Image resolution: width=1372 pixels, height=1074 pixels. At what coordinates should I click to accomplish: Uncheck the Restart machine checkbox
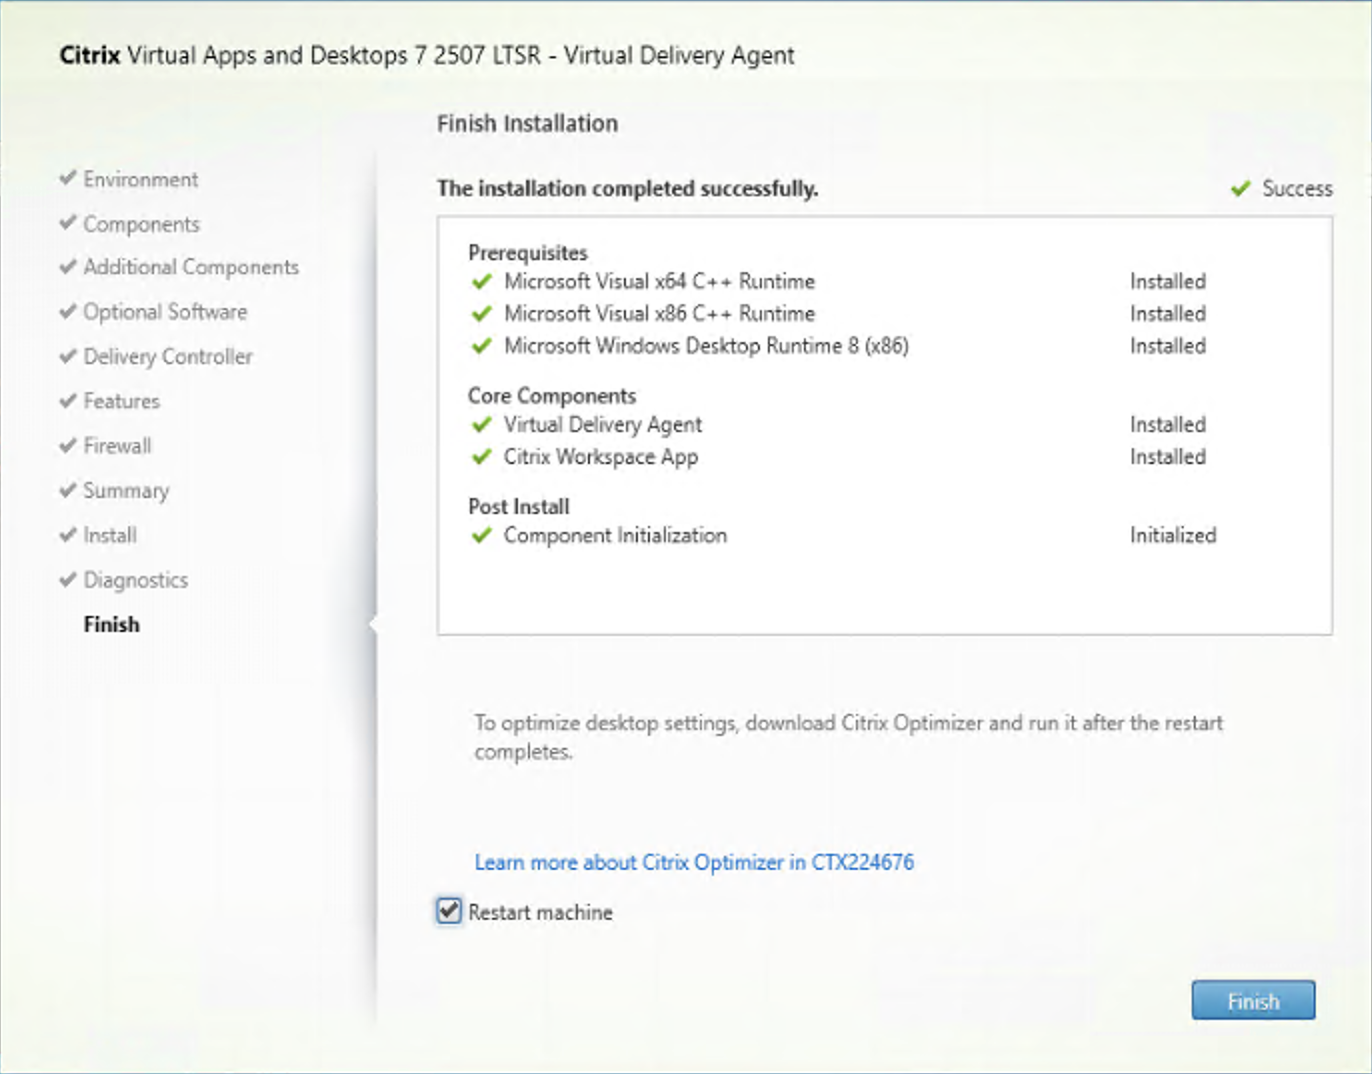click(x=448, y=911)
